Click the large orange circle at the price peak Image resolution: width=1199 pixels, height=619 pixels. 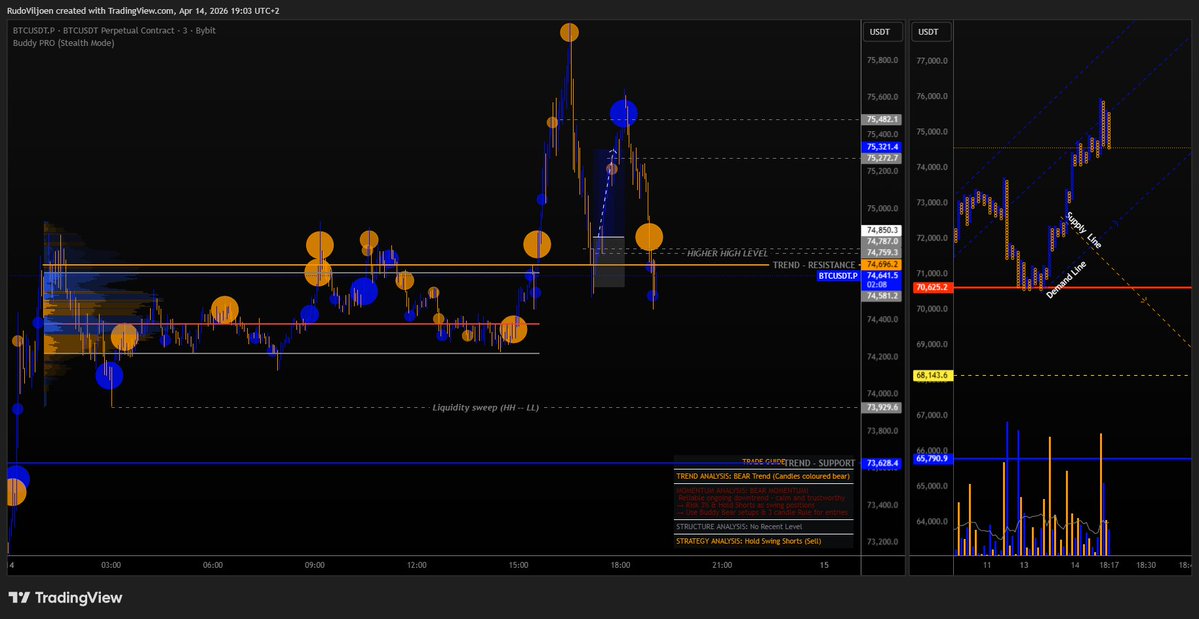[x=569, y=33]
